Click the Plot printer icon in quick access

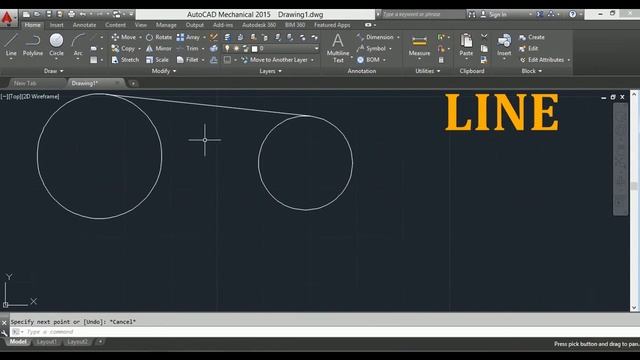71,14
